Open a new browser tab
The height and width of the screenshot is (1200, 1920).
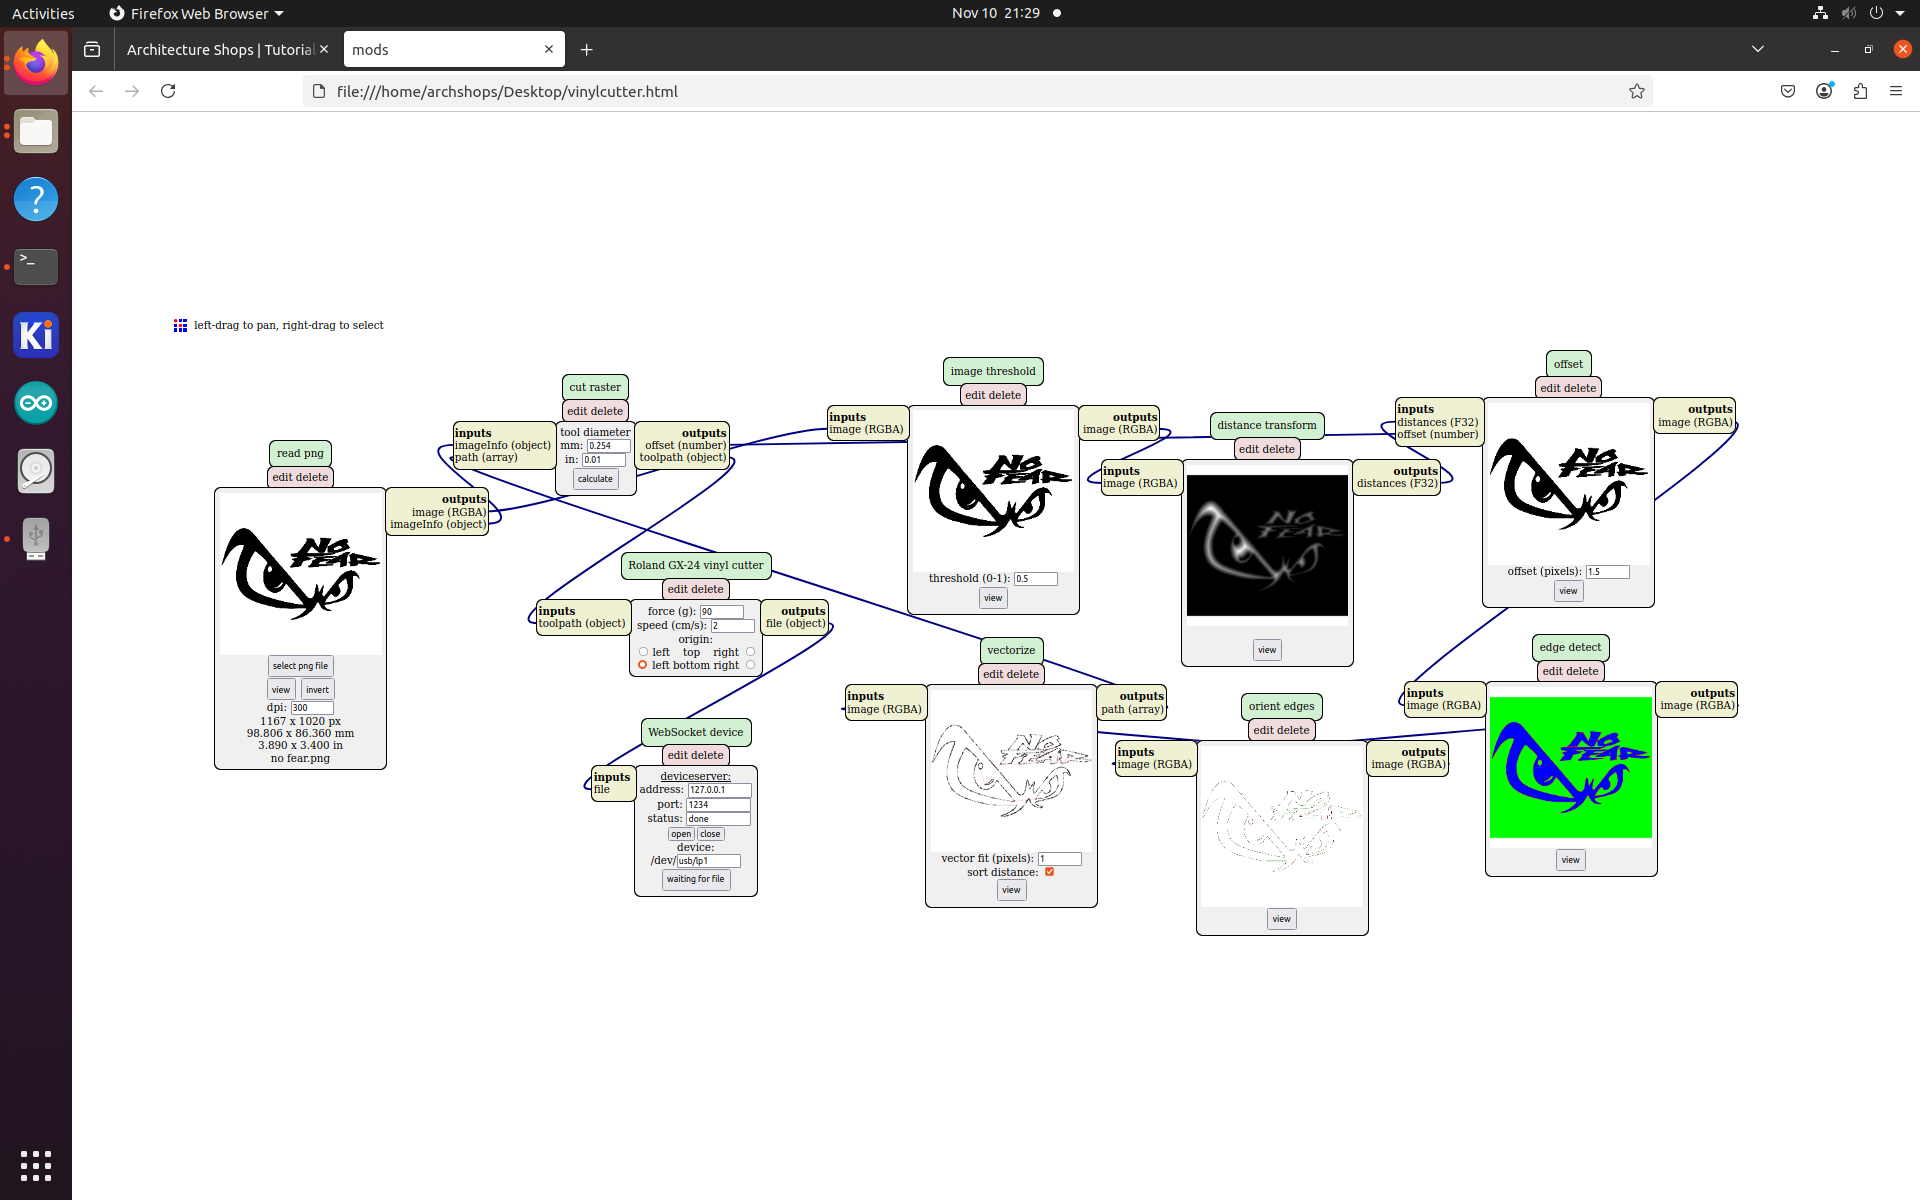(x=587, y=49)
